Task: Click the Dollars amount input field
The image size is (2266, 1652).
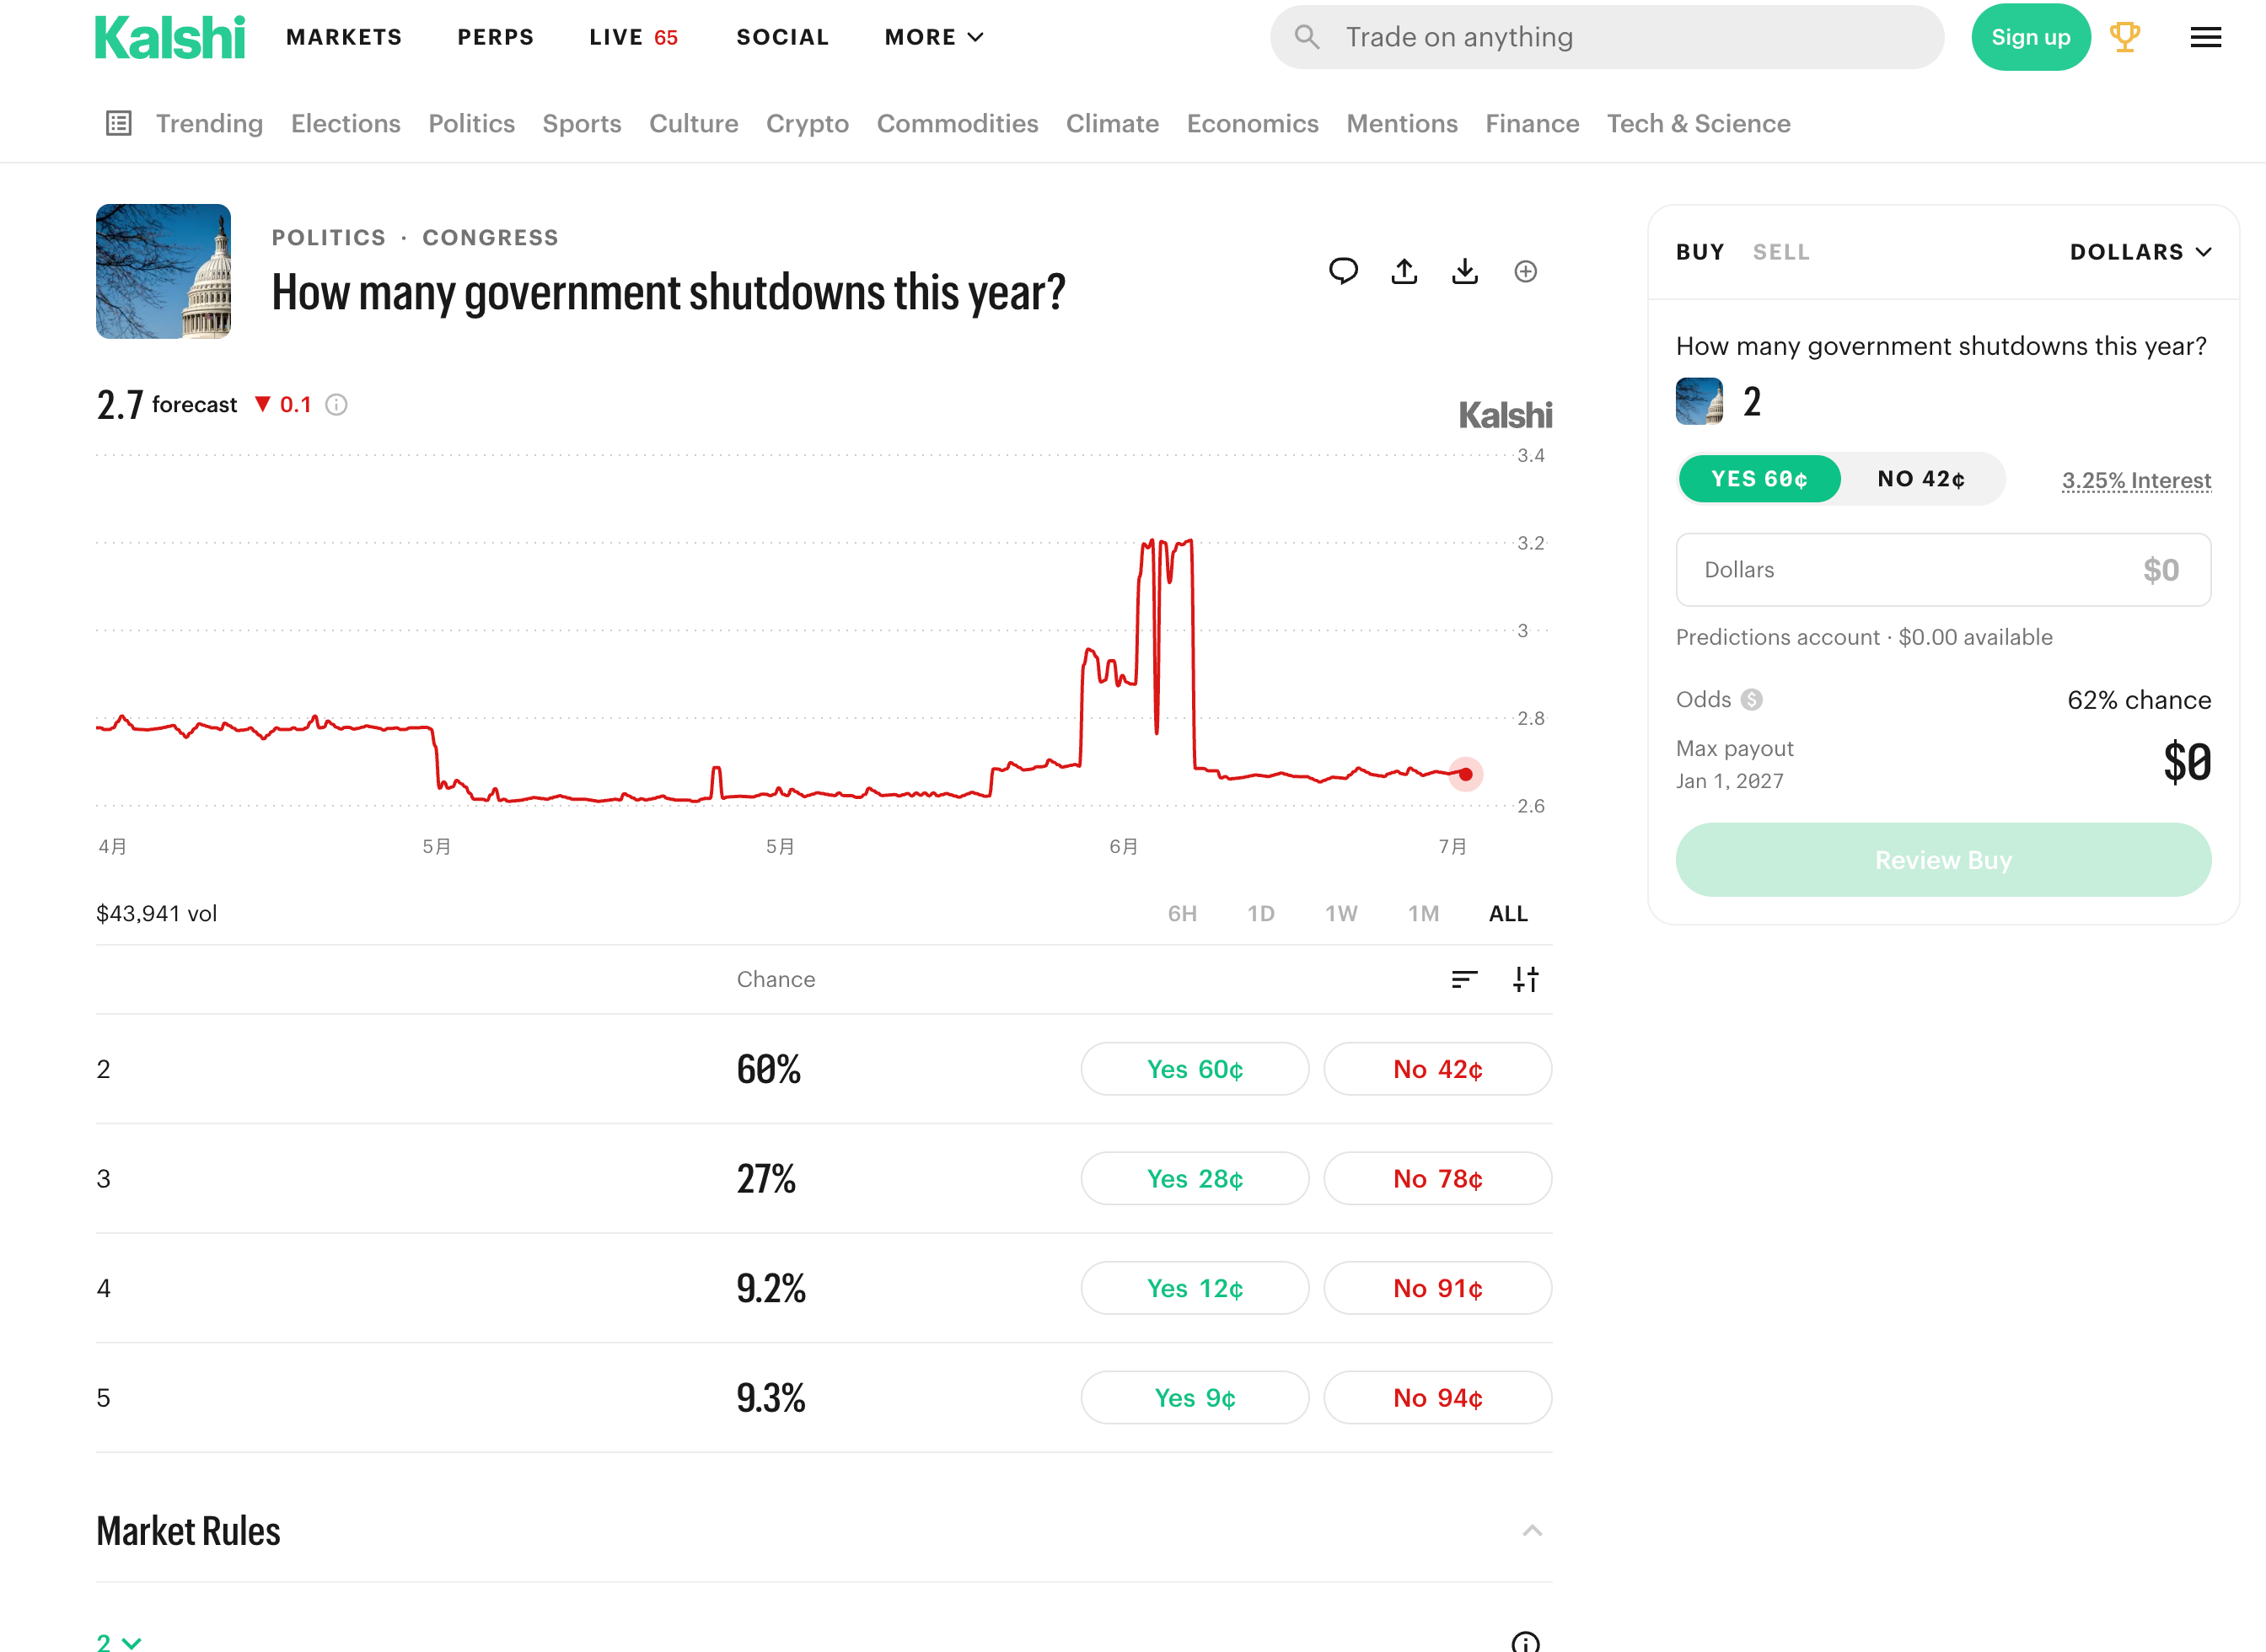Action: (x=1943, y=570)
